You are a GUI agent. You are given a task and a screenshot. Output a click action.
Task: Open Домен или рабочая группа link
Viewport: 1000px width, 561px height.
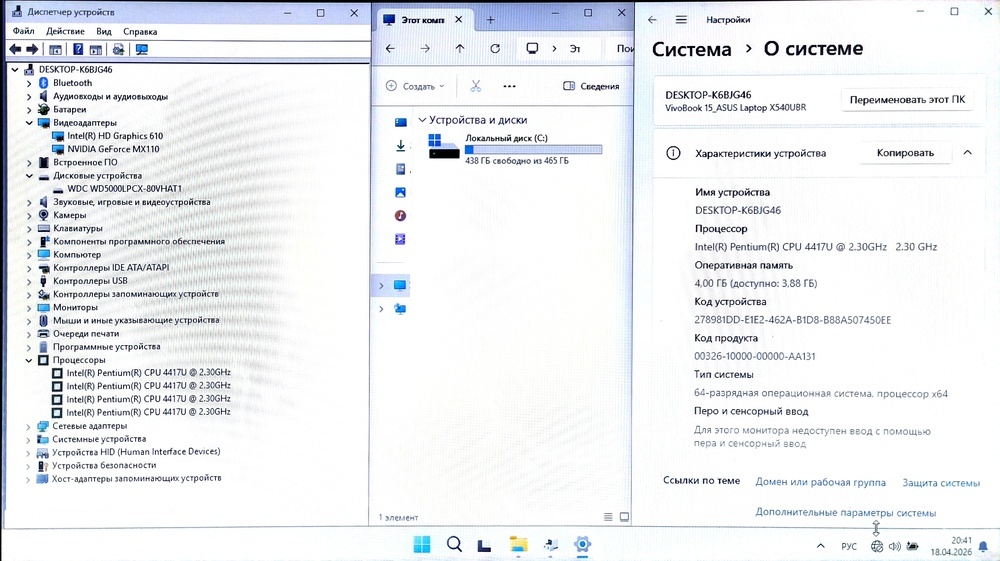click(820, 482)
